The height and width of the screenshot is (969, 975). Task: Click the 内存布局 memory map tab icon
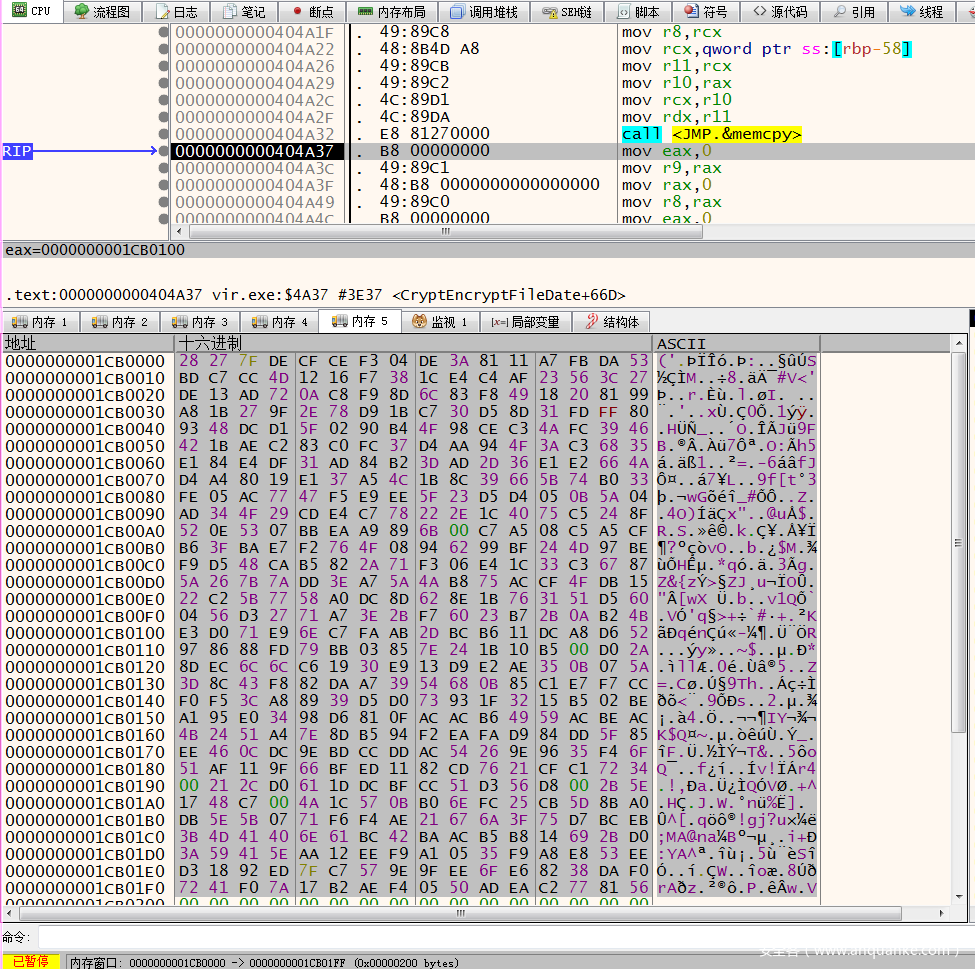pos(366,12)
